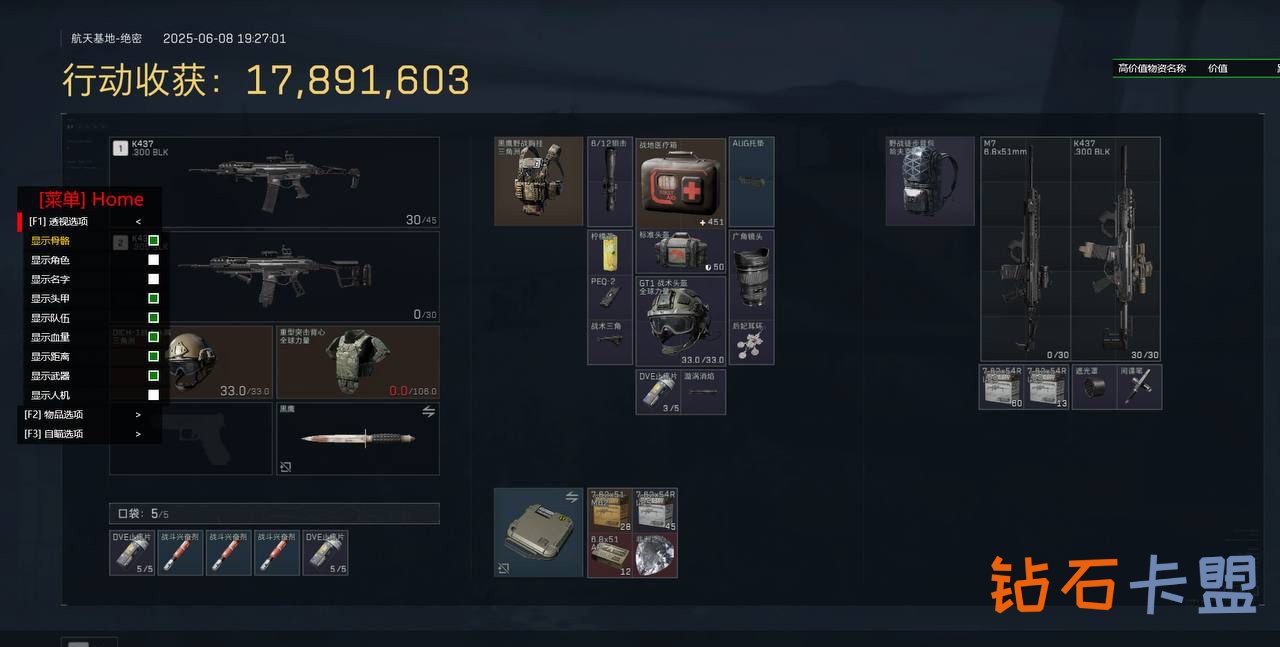Click the 高价值物资名称 column header

coord(1152,69)
